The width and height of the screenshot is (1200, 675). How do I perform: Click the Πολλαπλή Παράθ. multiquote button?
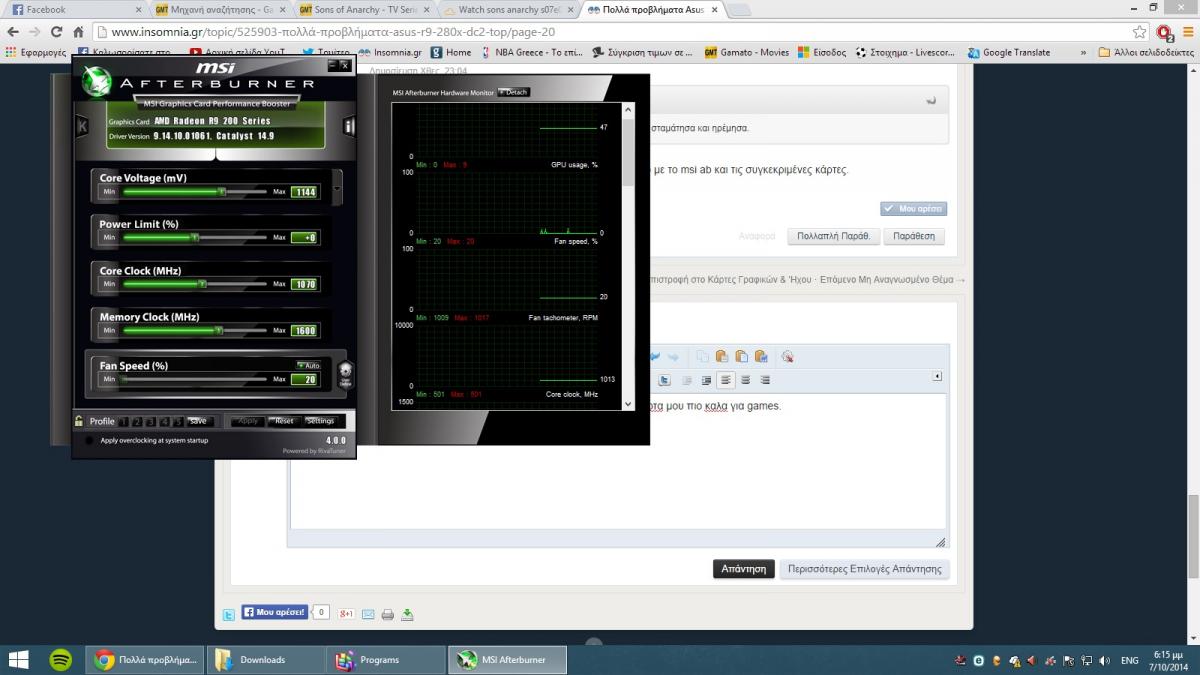tap(834, 236)
